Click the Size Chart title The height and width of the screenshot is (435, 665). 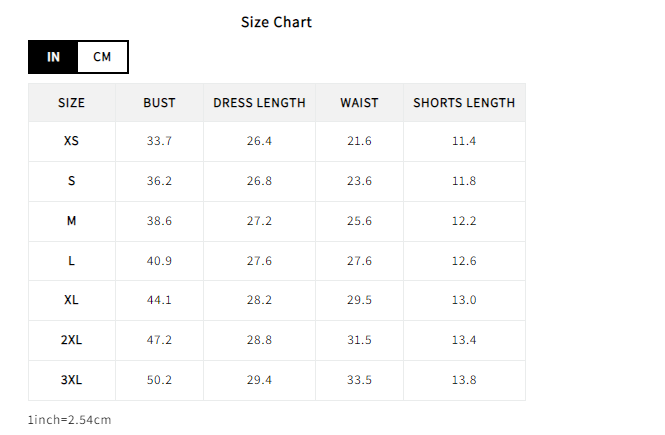277,22
